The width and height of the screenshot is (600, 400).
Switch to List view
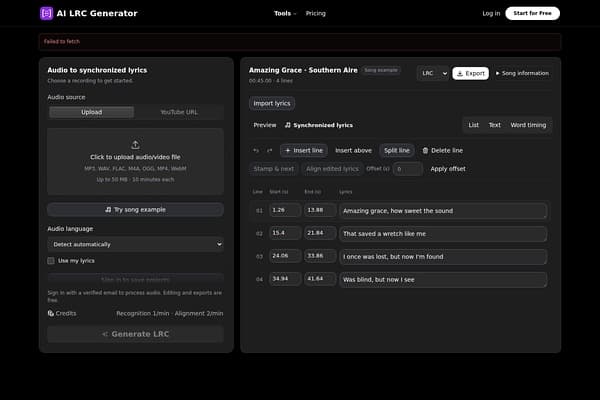coord(473,125)
